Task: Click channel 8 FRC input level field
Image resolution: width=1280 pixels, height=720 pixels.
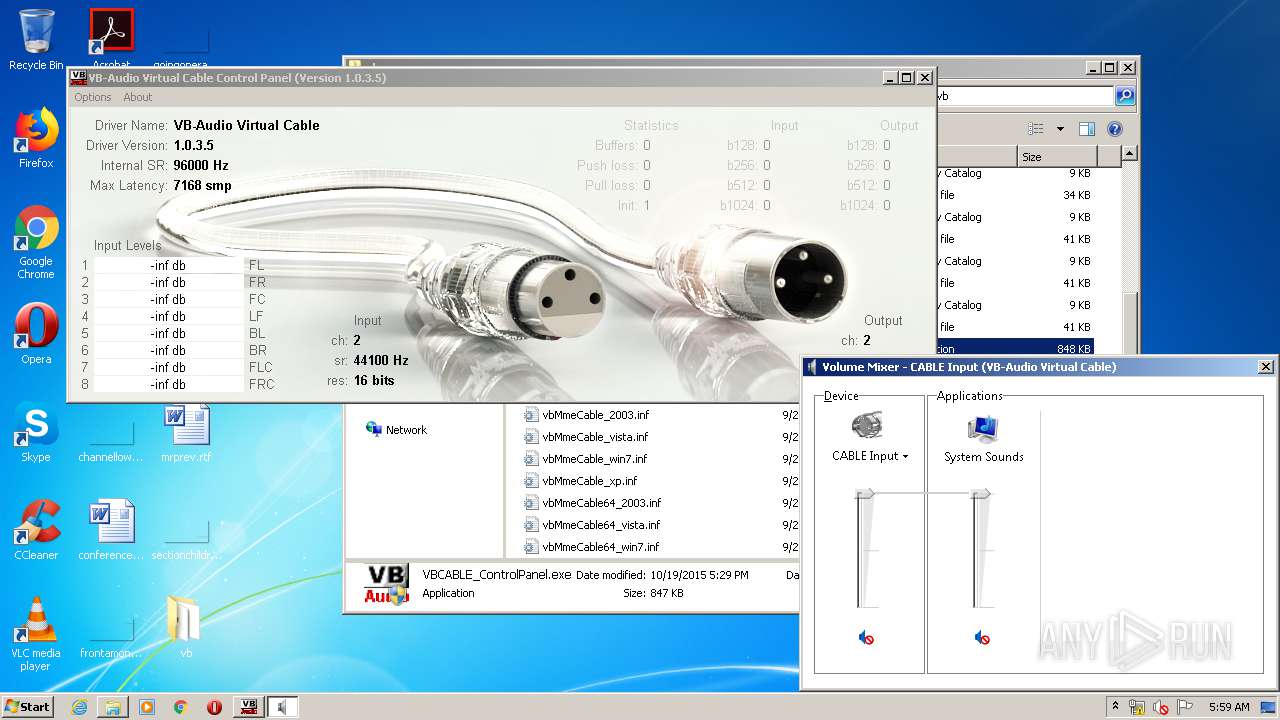Action: 168,384
